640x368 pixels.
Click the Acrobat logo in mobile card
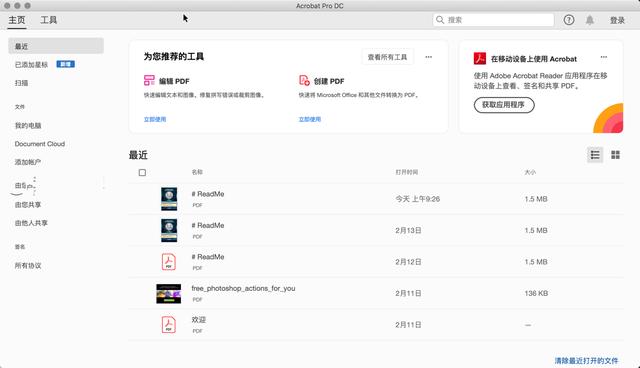(x=480, y=58)
